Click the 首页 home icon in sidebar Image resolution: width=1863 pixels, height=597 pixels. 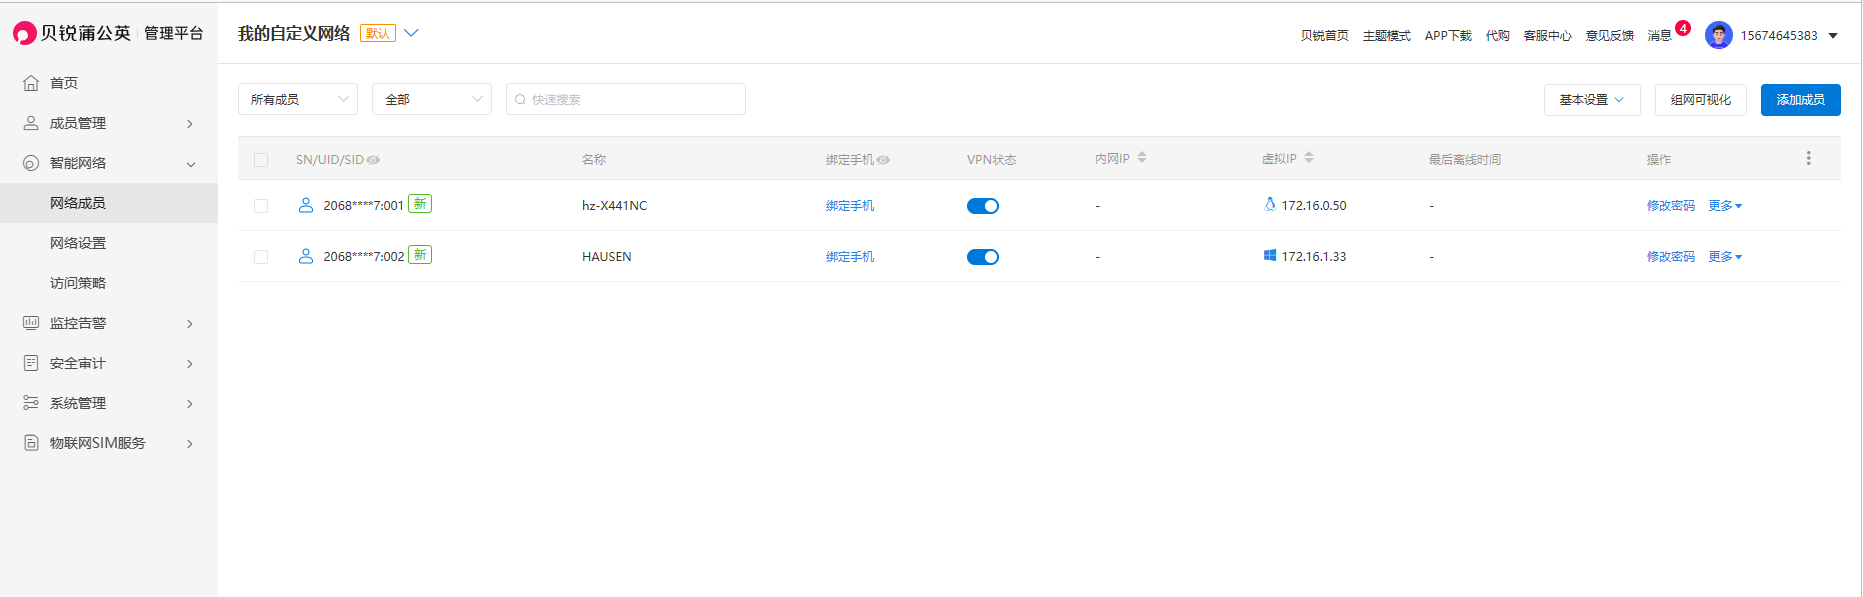pos(31,83)
